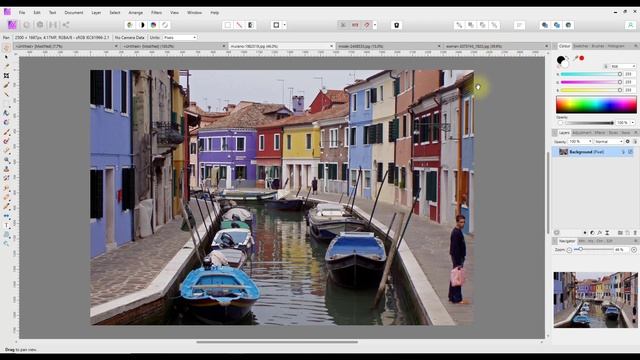
Task: Toggle the Quick Mask toolbar button
Action: 276,25
